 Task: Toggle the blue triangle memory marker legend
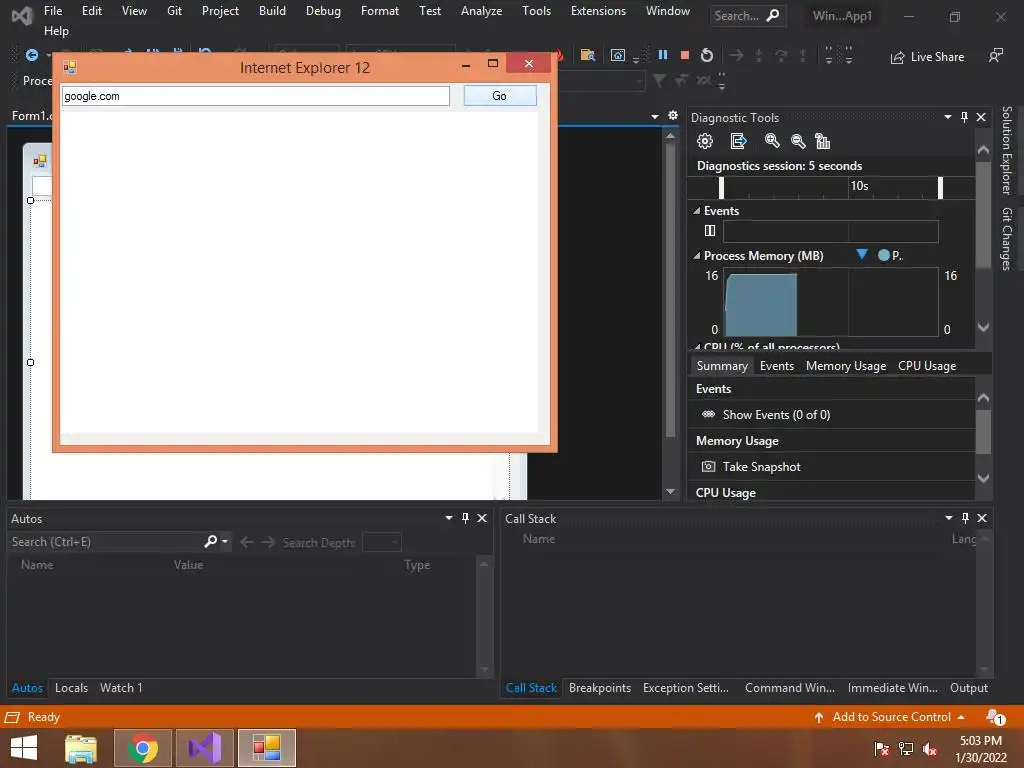(x=862, y=255)
